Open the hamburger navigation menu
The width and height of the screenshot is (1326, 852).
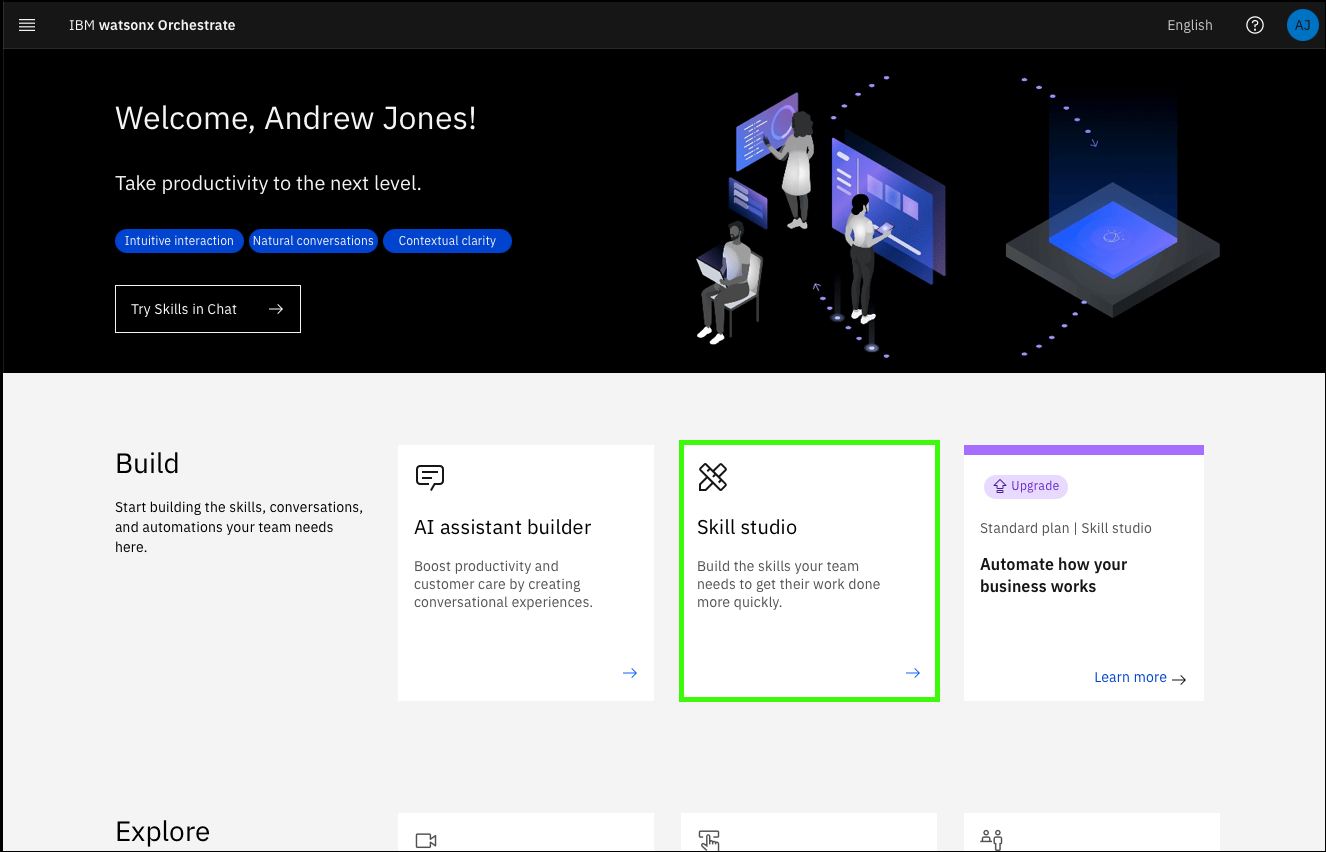point(27,25)
